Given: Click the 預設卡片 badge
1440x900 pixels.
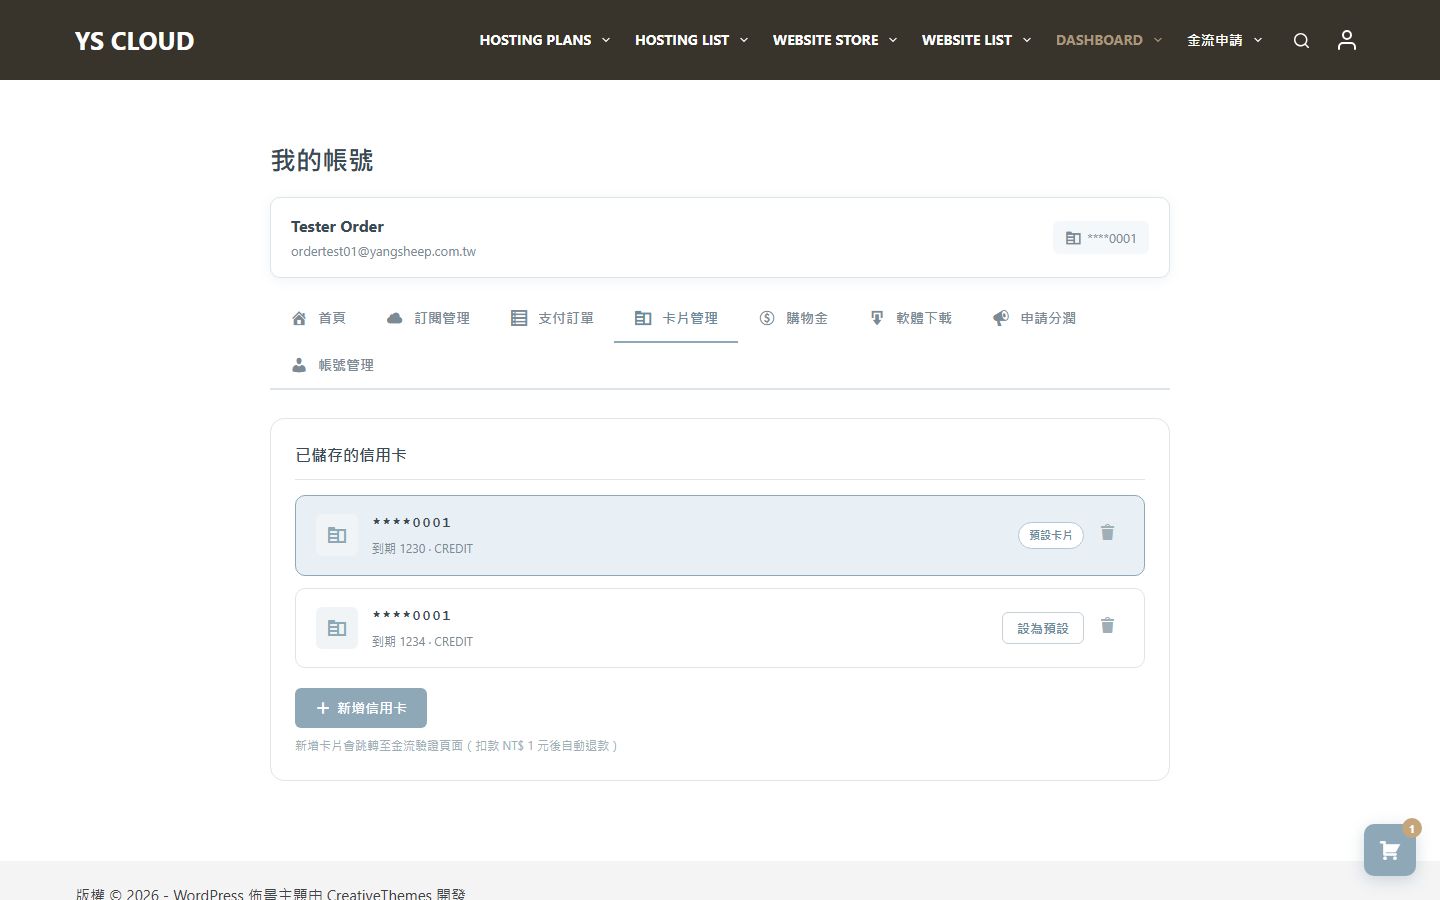Looking at the screenshot, I should point(1051,535).
